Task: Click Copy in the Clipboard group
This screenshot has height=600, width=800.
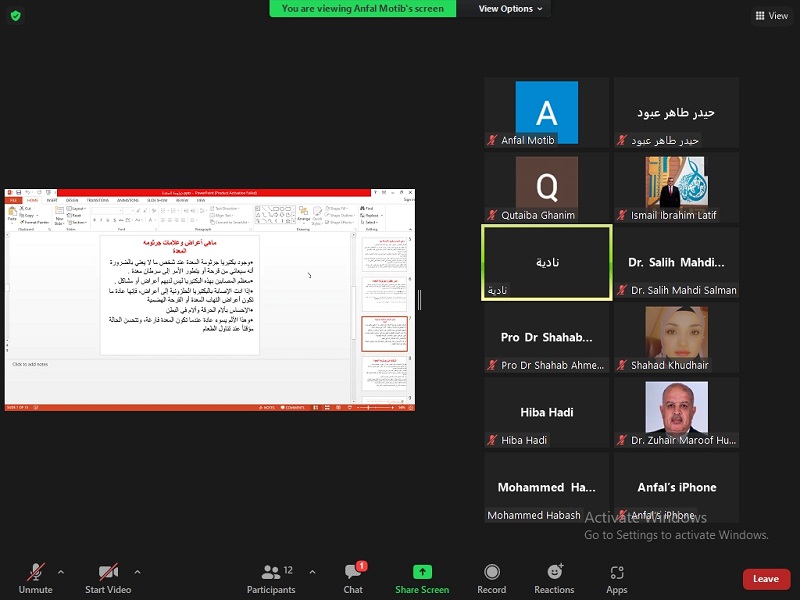Action: (27, 215)
